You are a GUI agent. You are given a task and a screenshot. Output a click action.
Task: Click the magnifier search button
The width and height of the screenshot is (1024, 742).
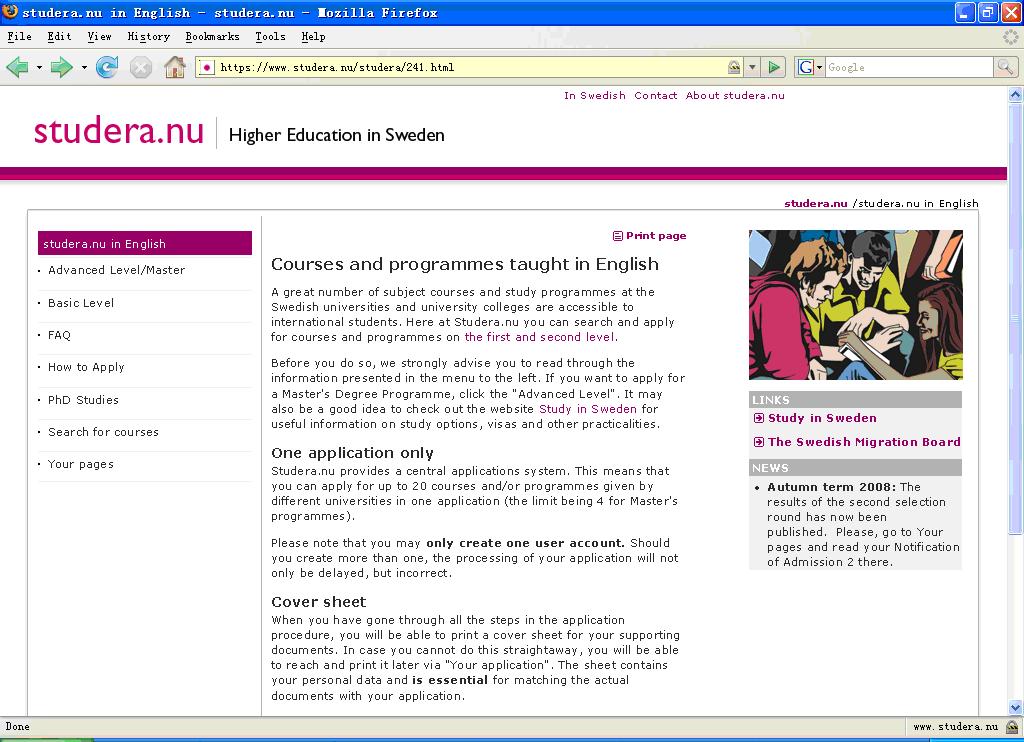1004,67
